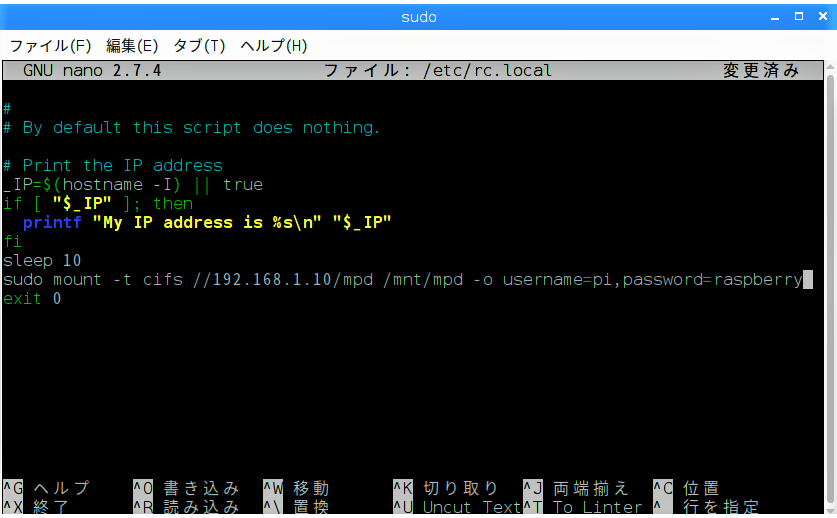Click the '^C 位置' shortcut hint
The height and width of the screenshot is (518, 837).
(686, 488)
